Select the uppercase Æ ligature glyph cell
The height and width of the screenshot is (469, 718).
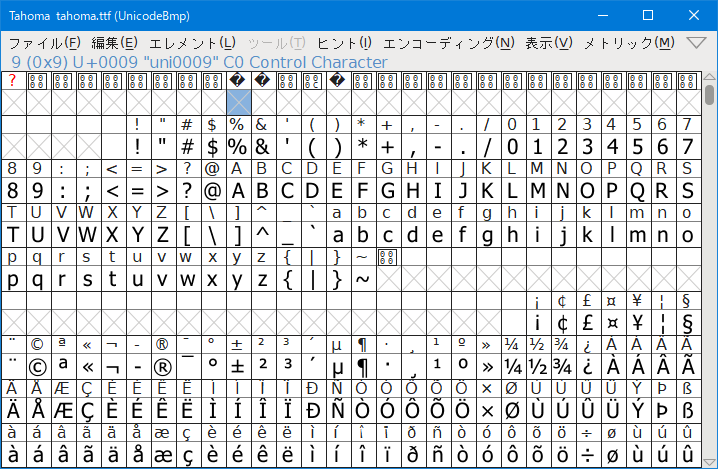(x=62, y=411)
